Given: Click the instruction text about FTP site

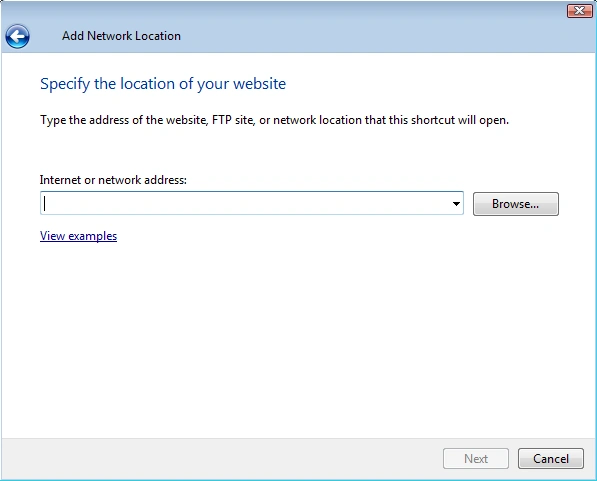Looking at the screenshot, I should 275,120.
